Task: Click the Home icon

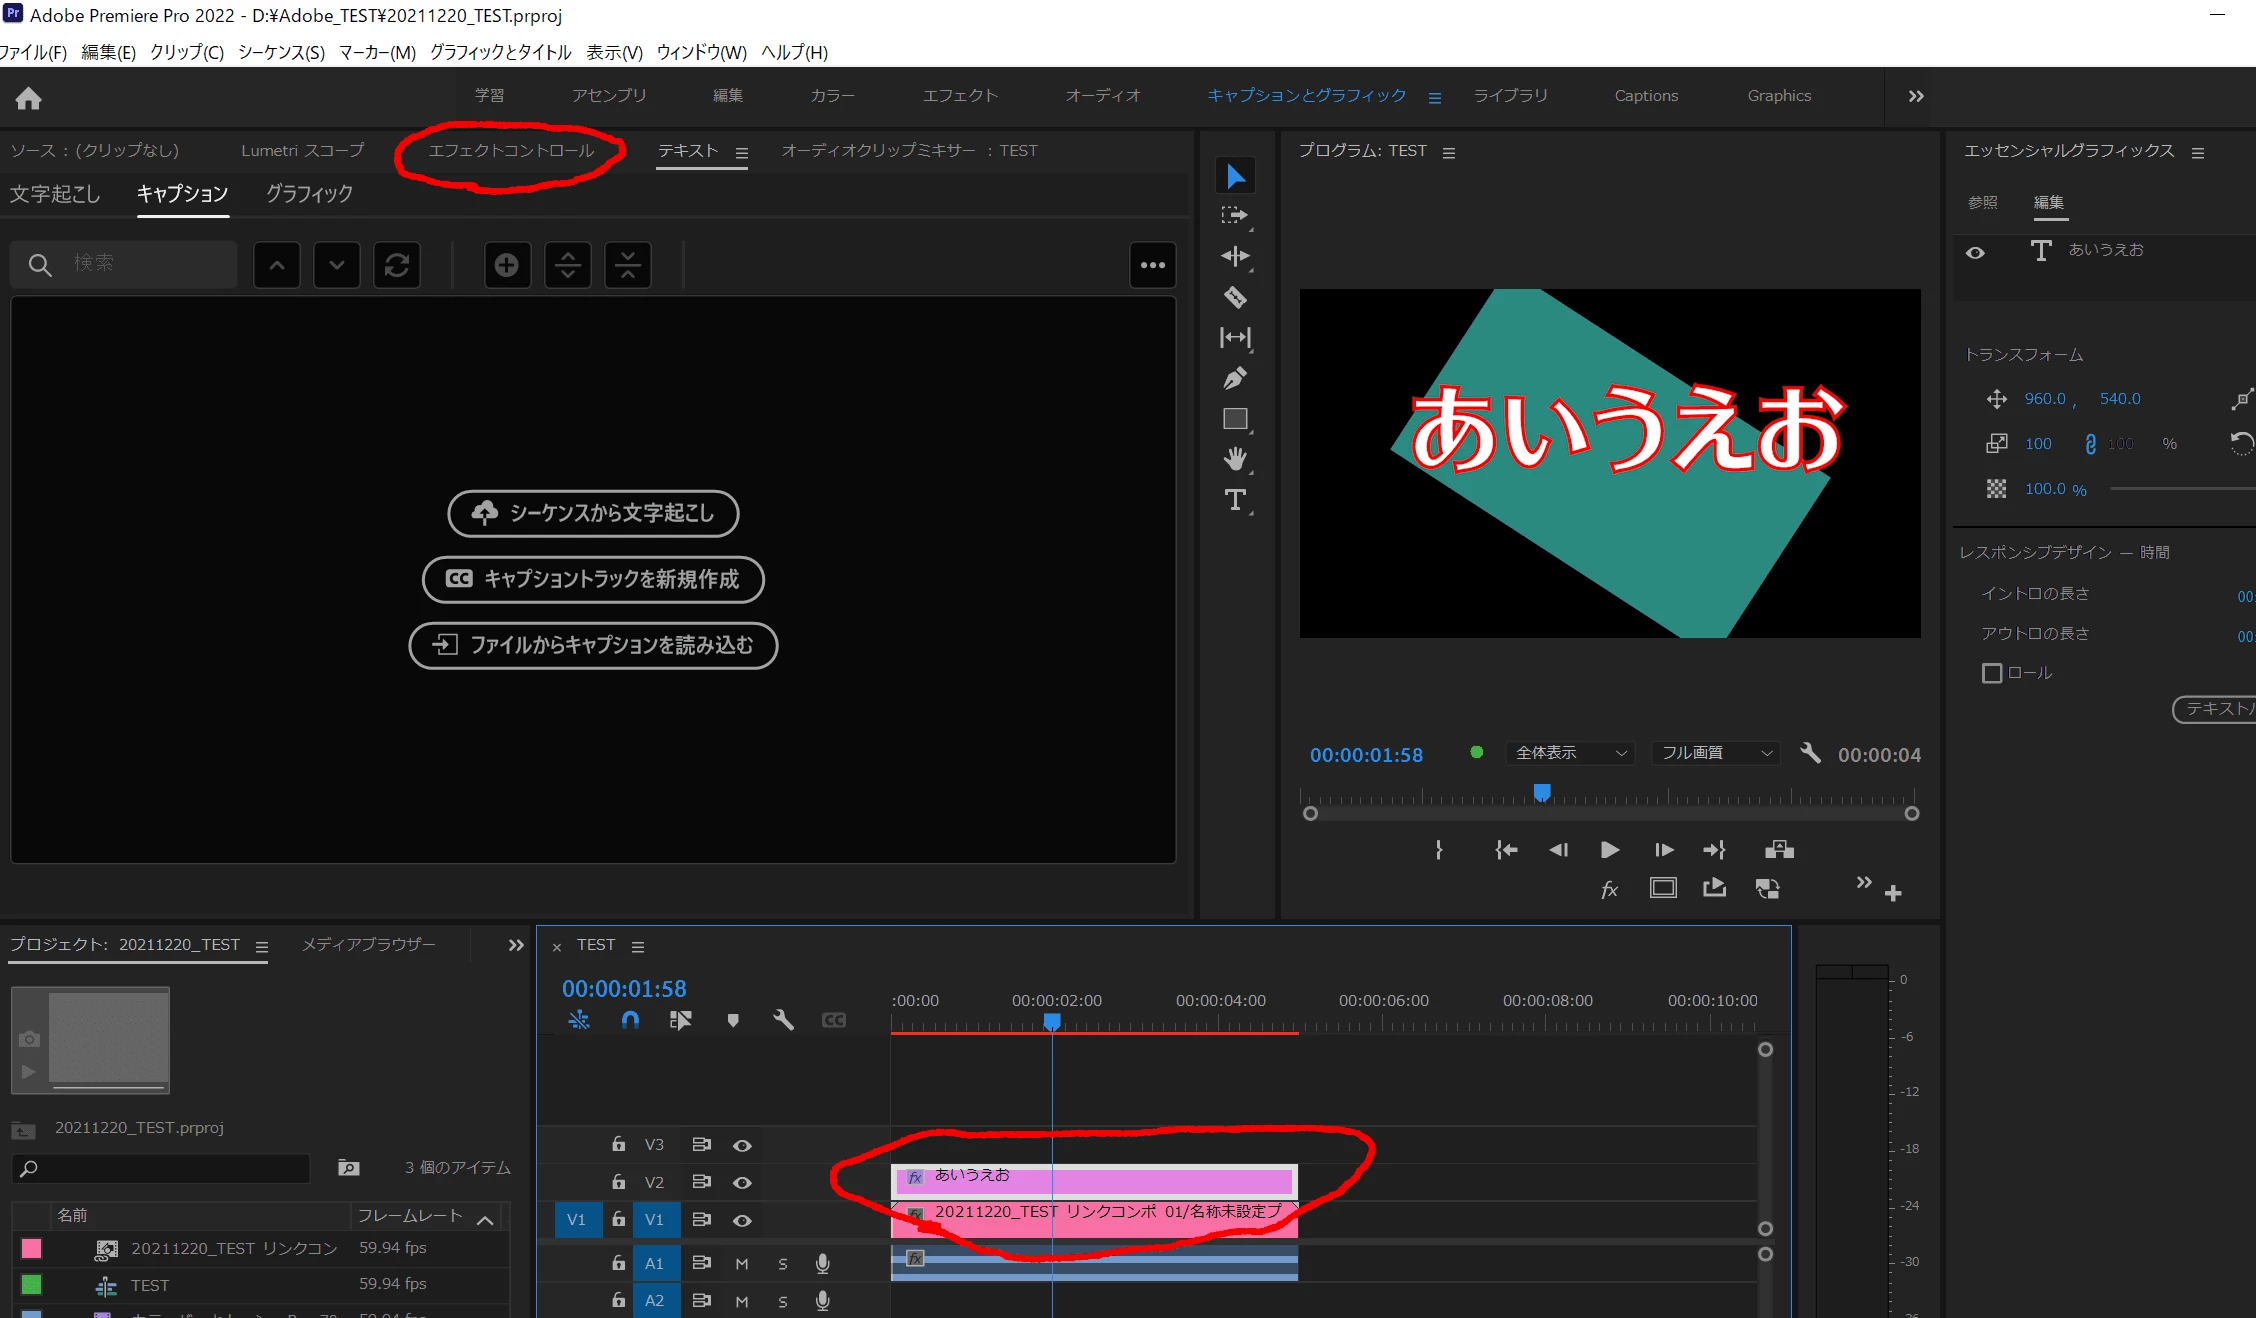Action: (28, 98)
